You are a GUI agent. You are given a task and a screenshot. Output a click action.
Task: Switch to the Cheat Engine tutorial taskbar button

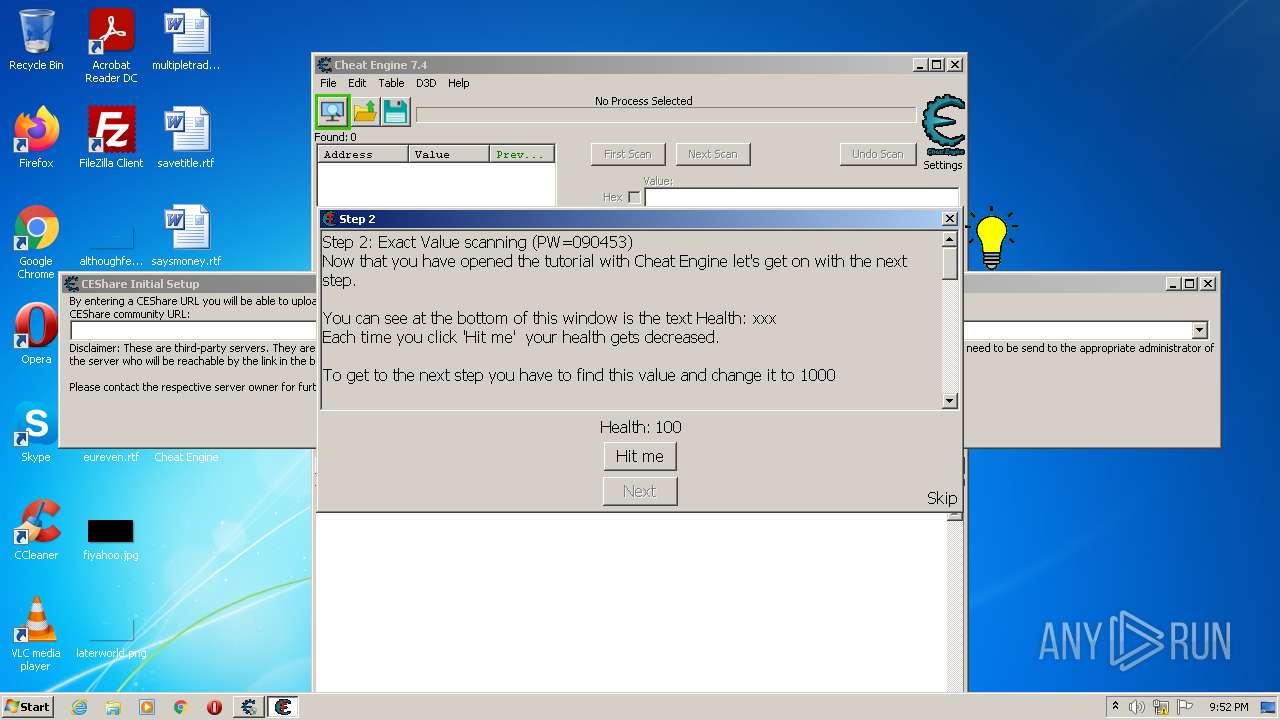pyautogui.click(x=283, y=707)
